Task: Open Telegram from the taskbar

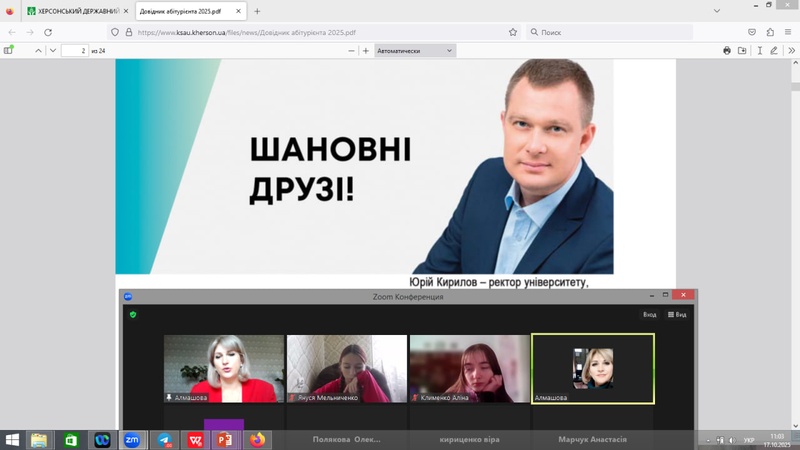Action: coord(163,439)
